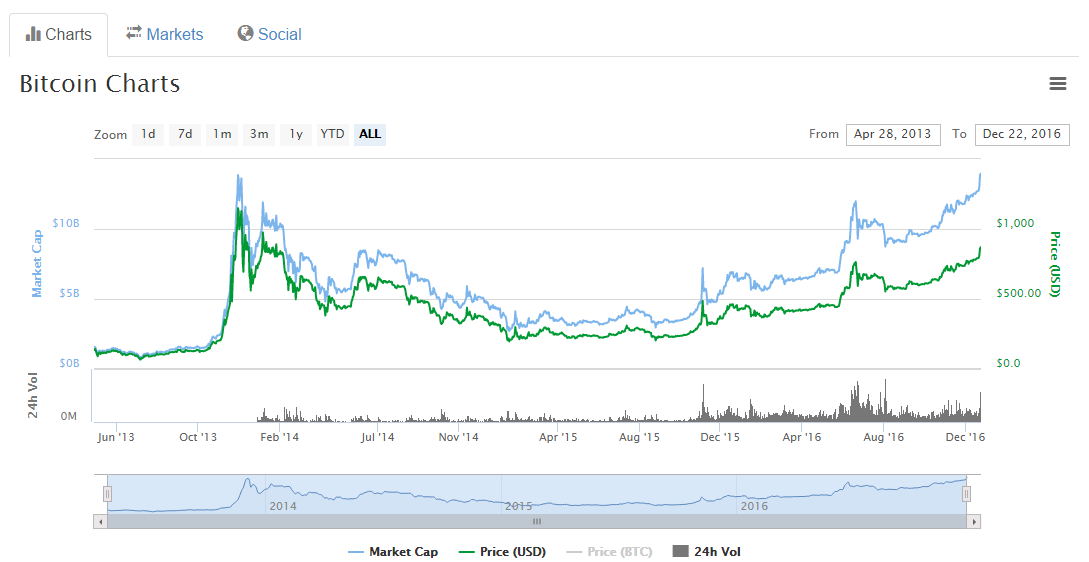1089x562 pixels.
Task: Open the chart hamburger menu icon
Action: pyautogui.click(x=1057, y=83)
